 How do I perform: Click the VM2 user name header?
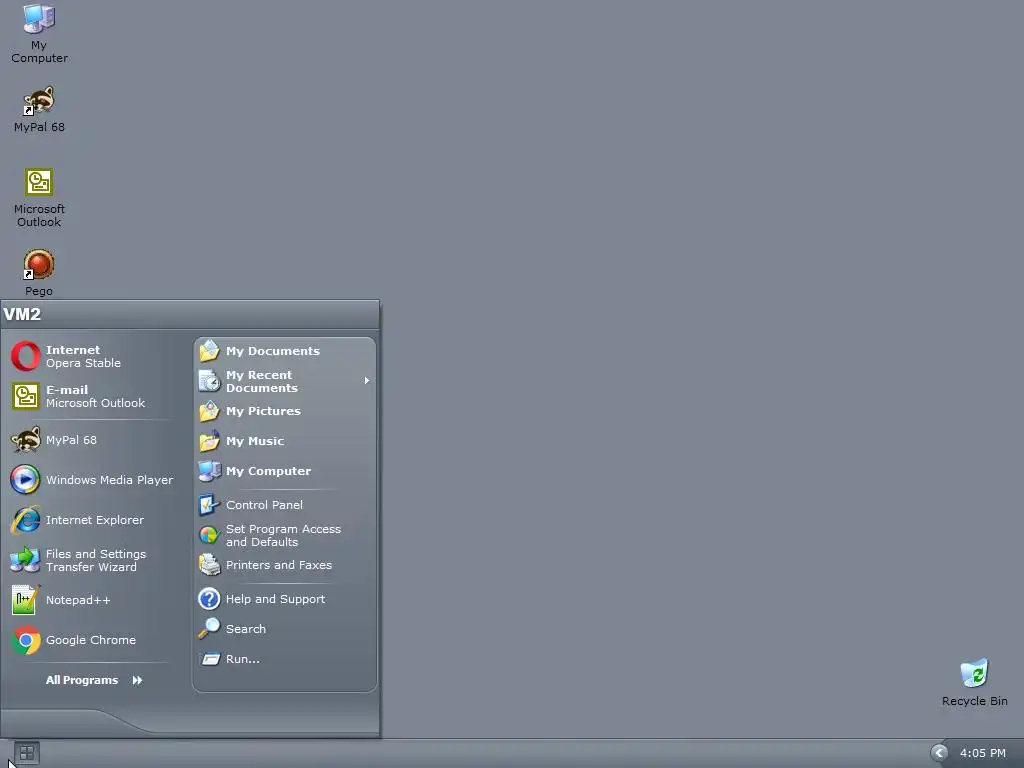tap(22, 314)
